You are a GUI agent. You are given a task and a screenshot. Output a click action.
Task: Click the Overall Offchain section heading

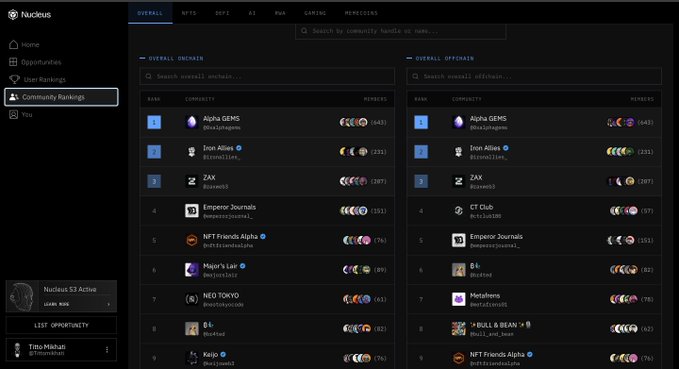(x=444, y=58)
